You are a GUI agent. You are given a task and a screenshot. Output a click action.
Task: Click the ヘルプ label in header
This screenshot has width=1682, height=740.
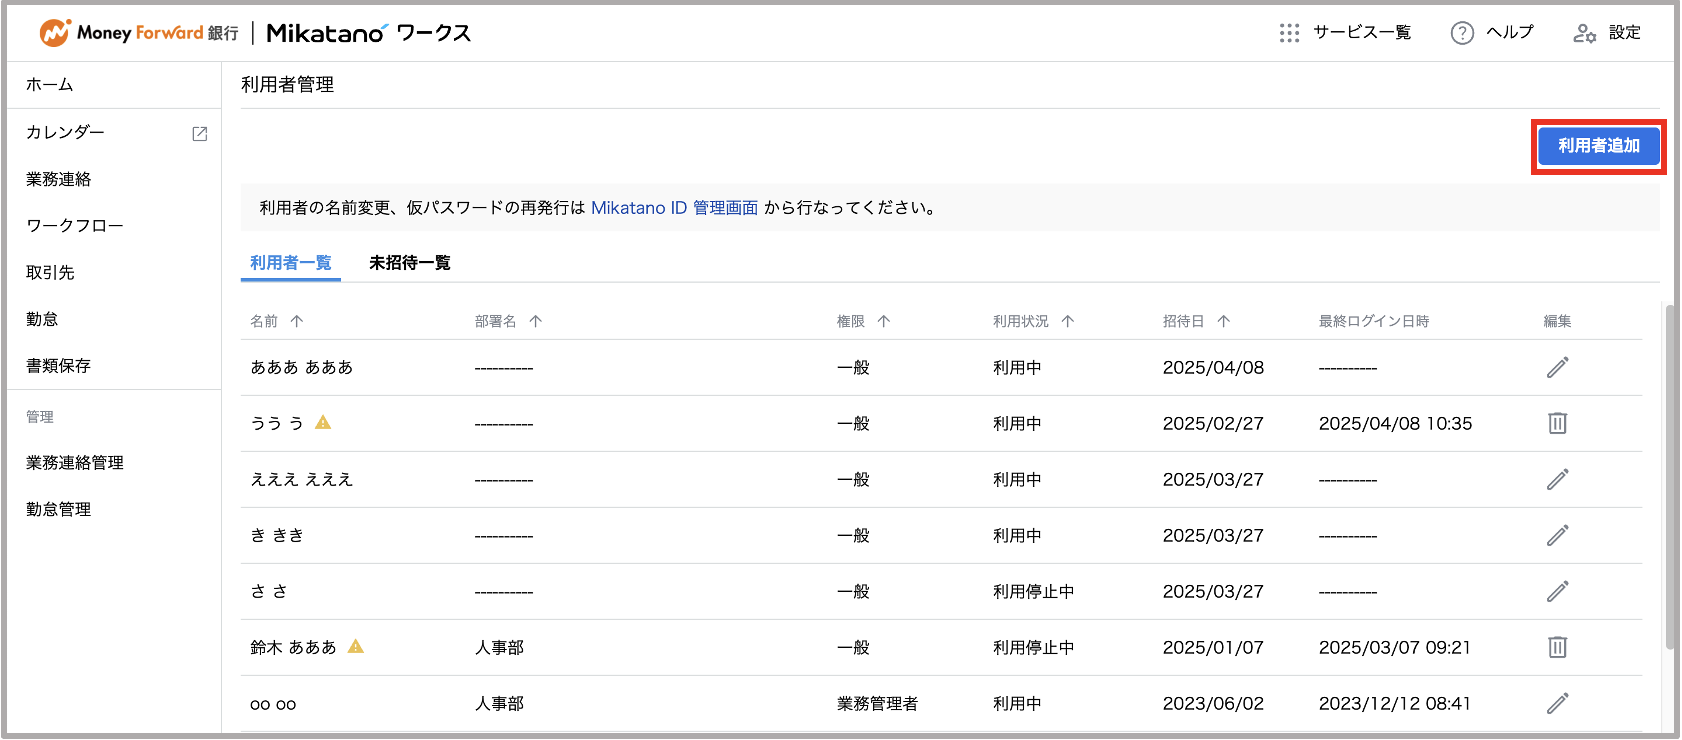[x=1510, y=33]
